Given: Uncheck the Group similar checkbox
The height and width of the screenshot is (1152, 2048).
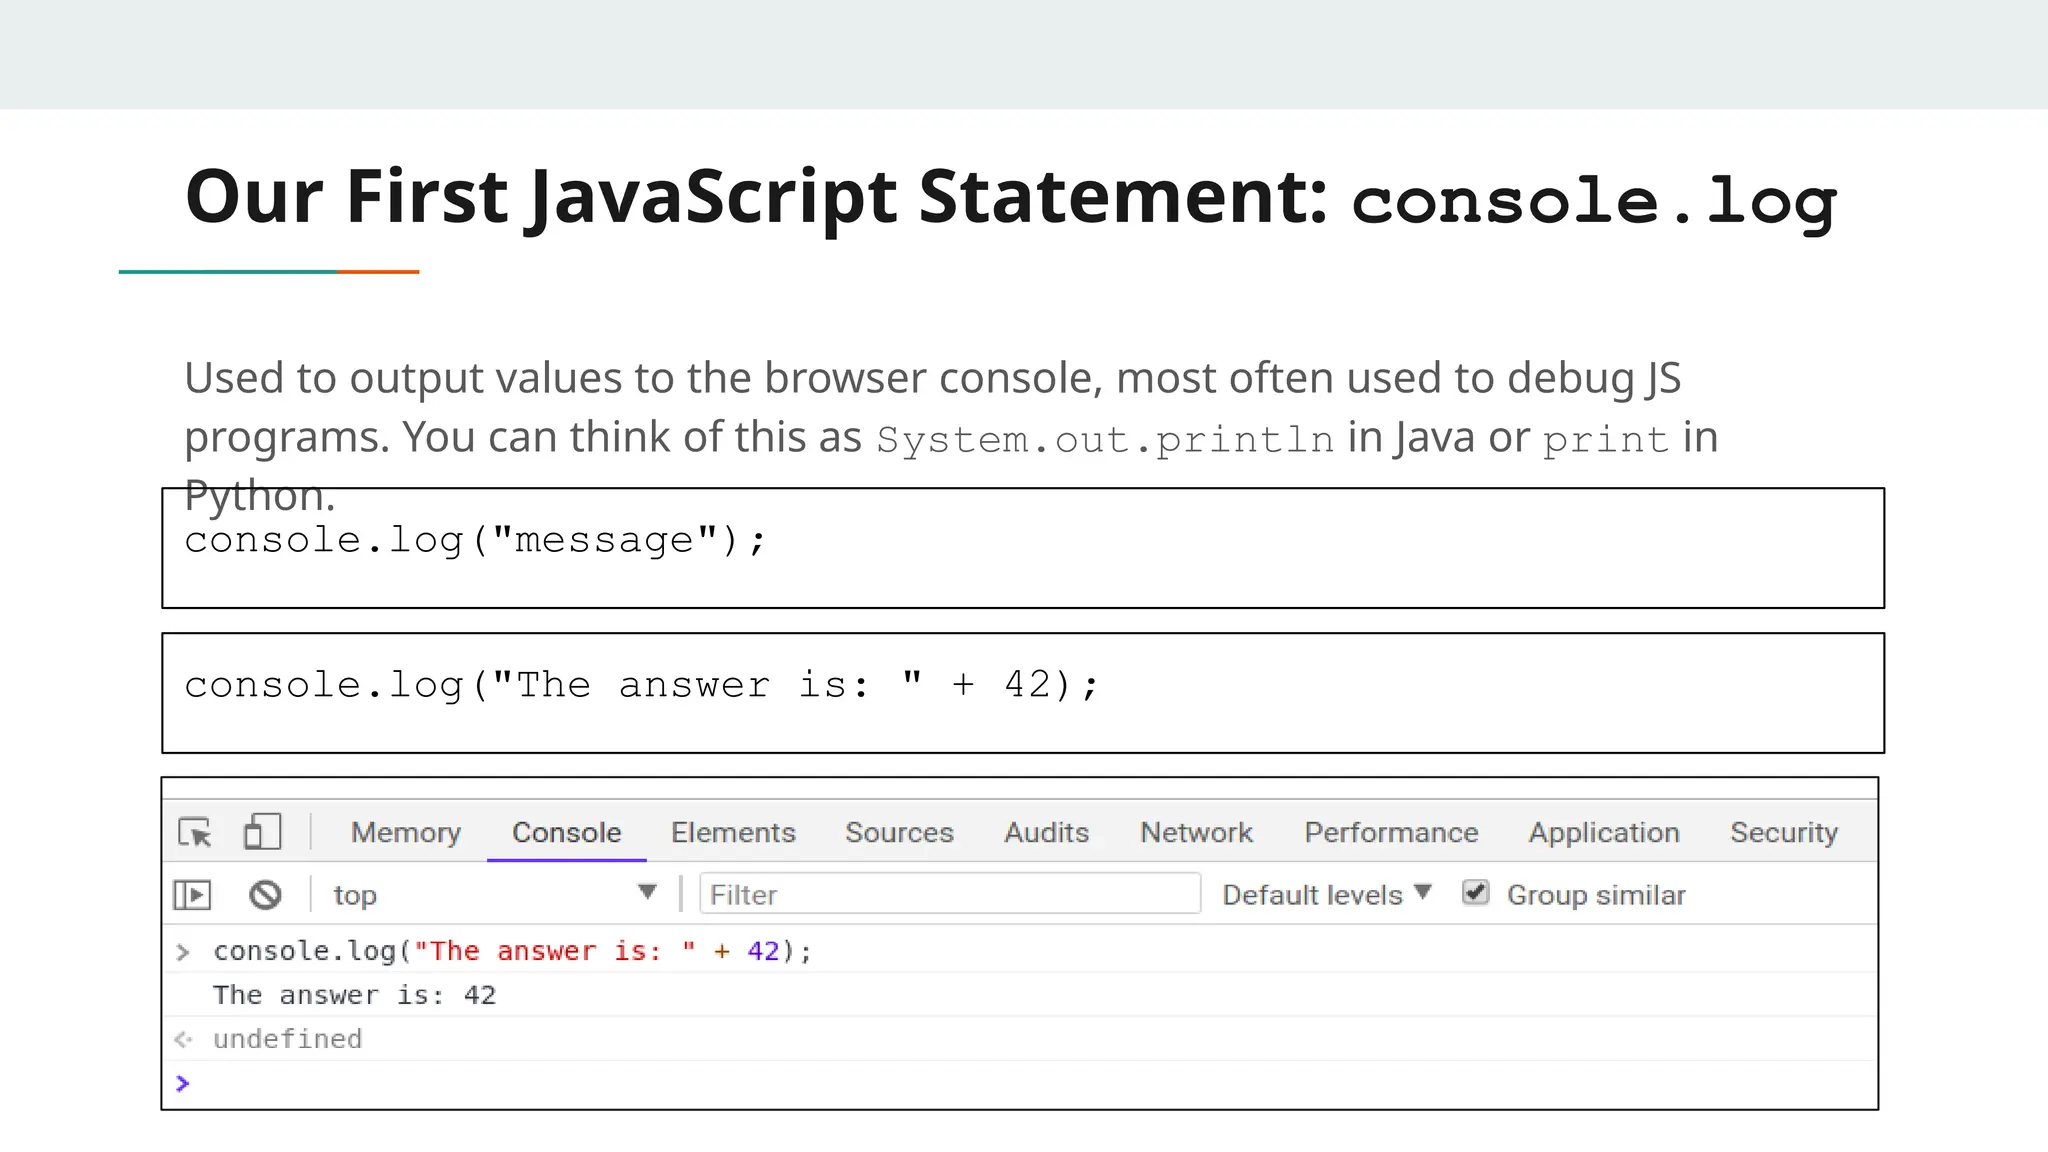Looking at the screenshot, I should [x=1475, y=892].
